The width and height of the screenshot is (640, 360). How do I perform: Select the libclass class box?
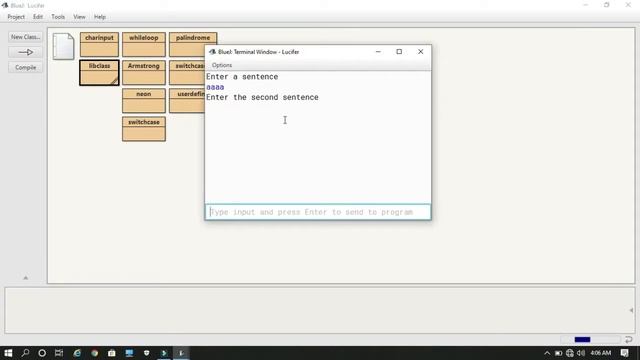99,73
